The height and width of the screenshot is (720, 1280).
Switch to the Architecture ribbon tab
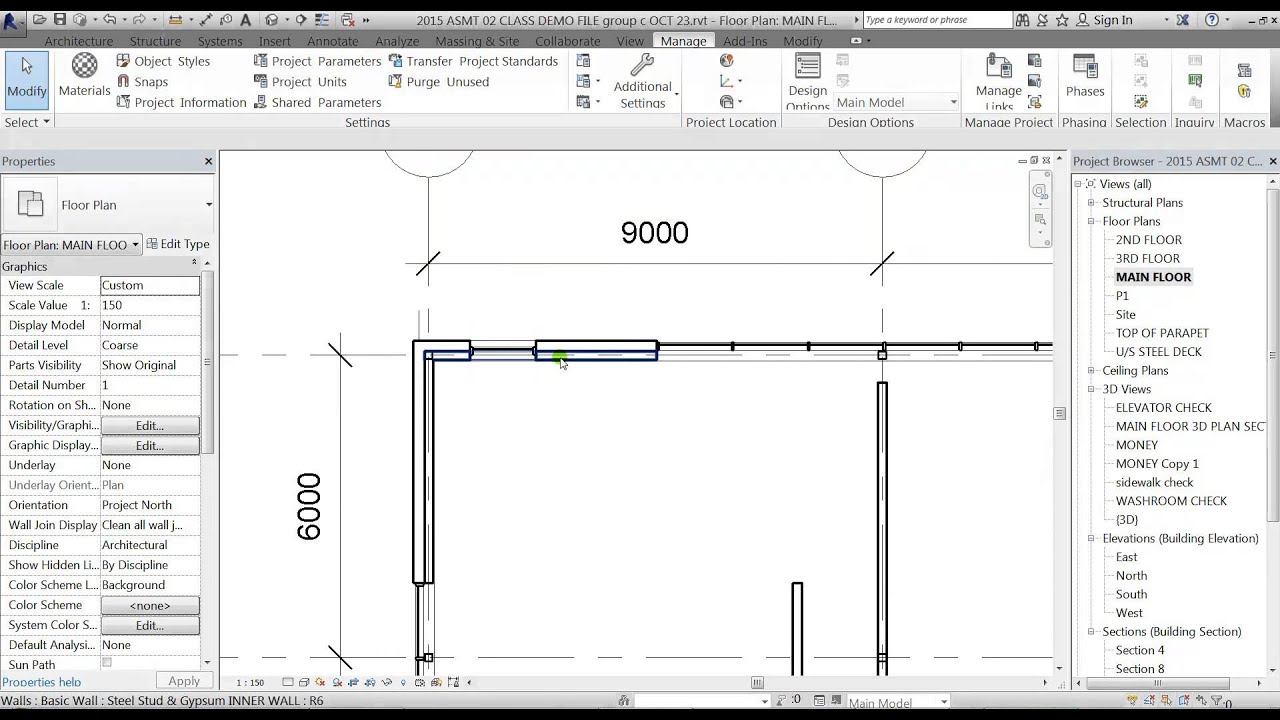click(79, 41)
